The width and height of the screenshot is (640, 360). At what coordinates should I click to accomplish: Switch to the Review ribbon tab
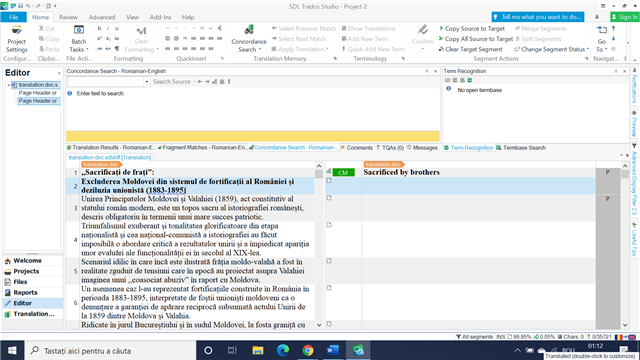[68, 17]
